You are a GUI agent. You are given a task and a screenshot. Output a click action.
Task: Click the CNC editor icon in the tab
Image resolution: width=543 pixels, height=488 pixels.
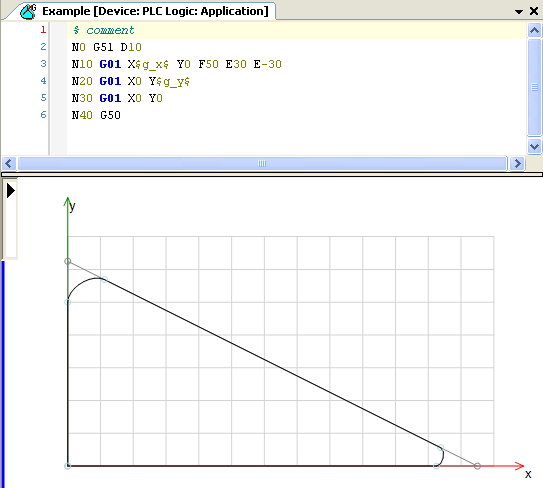point(28,11)
